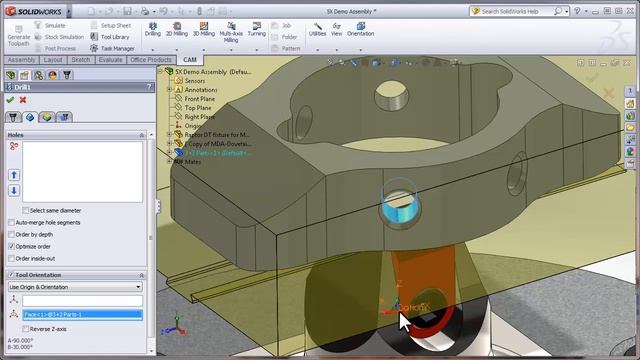Select the CAM tab
This screenshot has height=360, width=640.
click(x=190, y=60)
